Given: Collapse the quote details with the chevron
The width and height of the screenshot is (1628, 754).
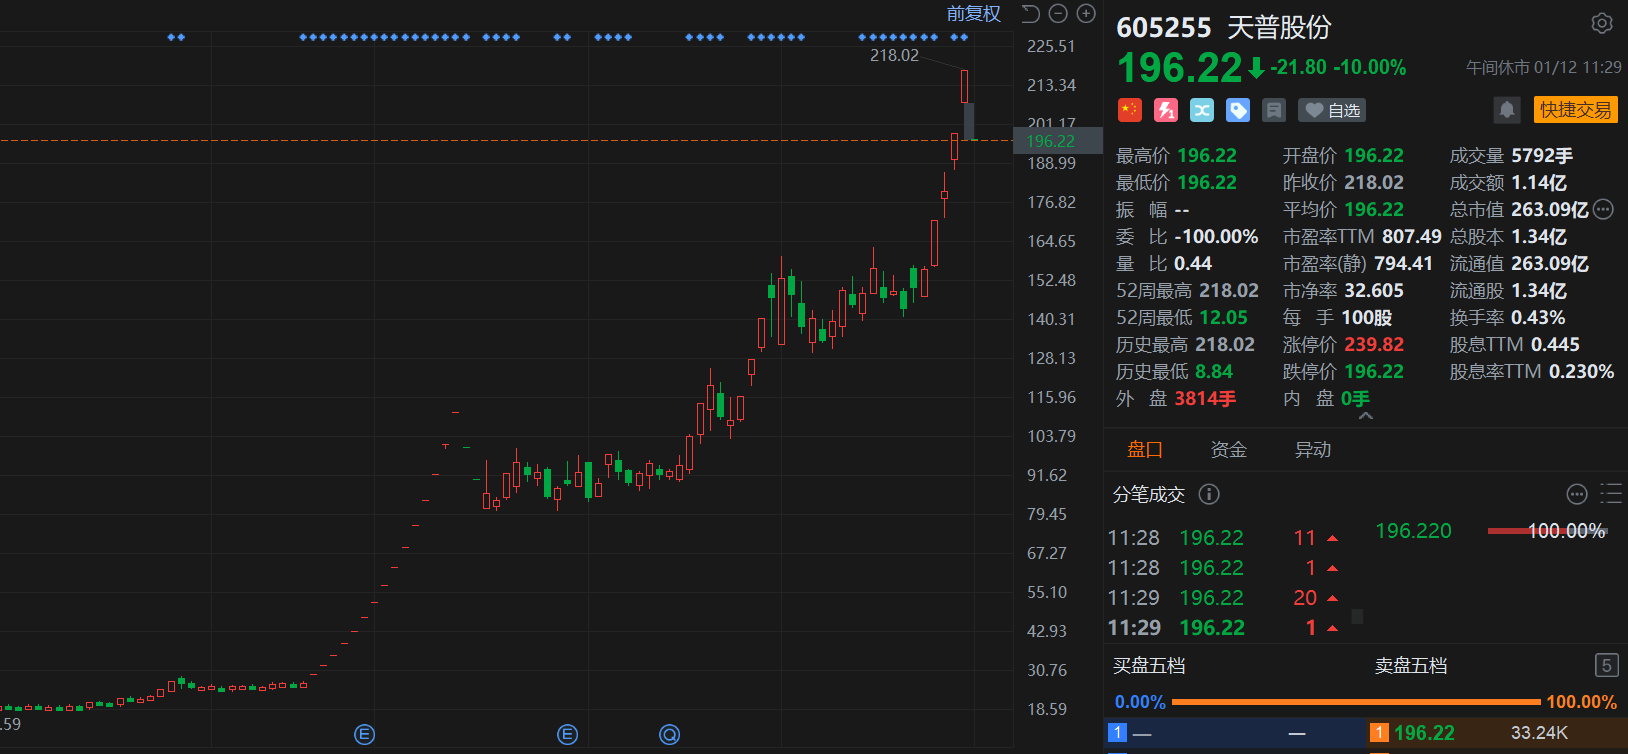Looking at the screenshot, I should [1366, 416].
